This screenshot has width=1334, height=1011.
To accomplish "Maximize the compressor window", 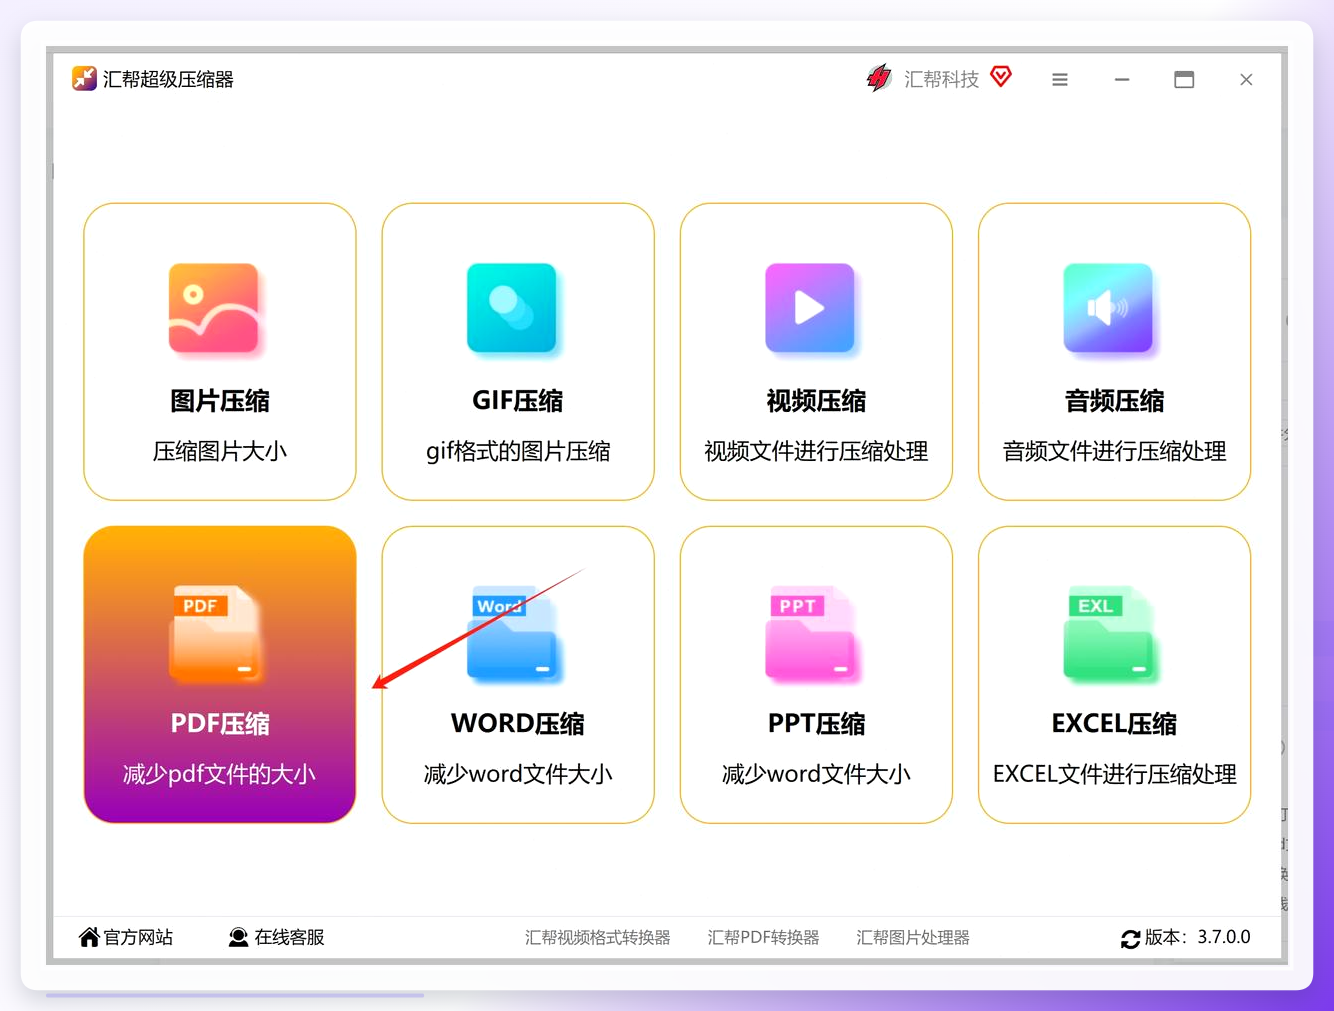I will point(1184,80).
